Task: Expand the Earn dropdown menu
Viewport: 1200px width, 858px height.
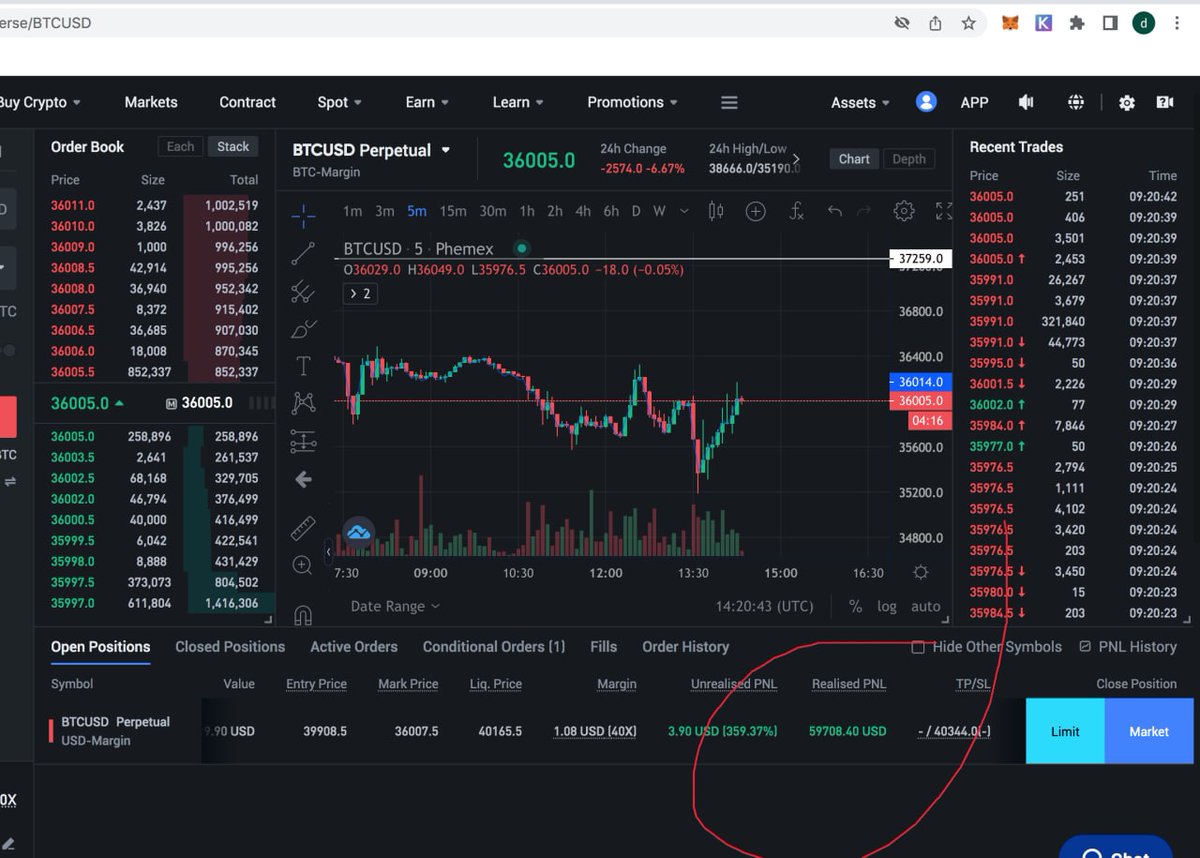Action: pos(427,102)
